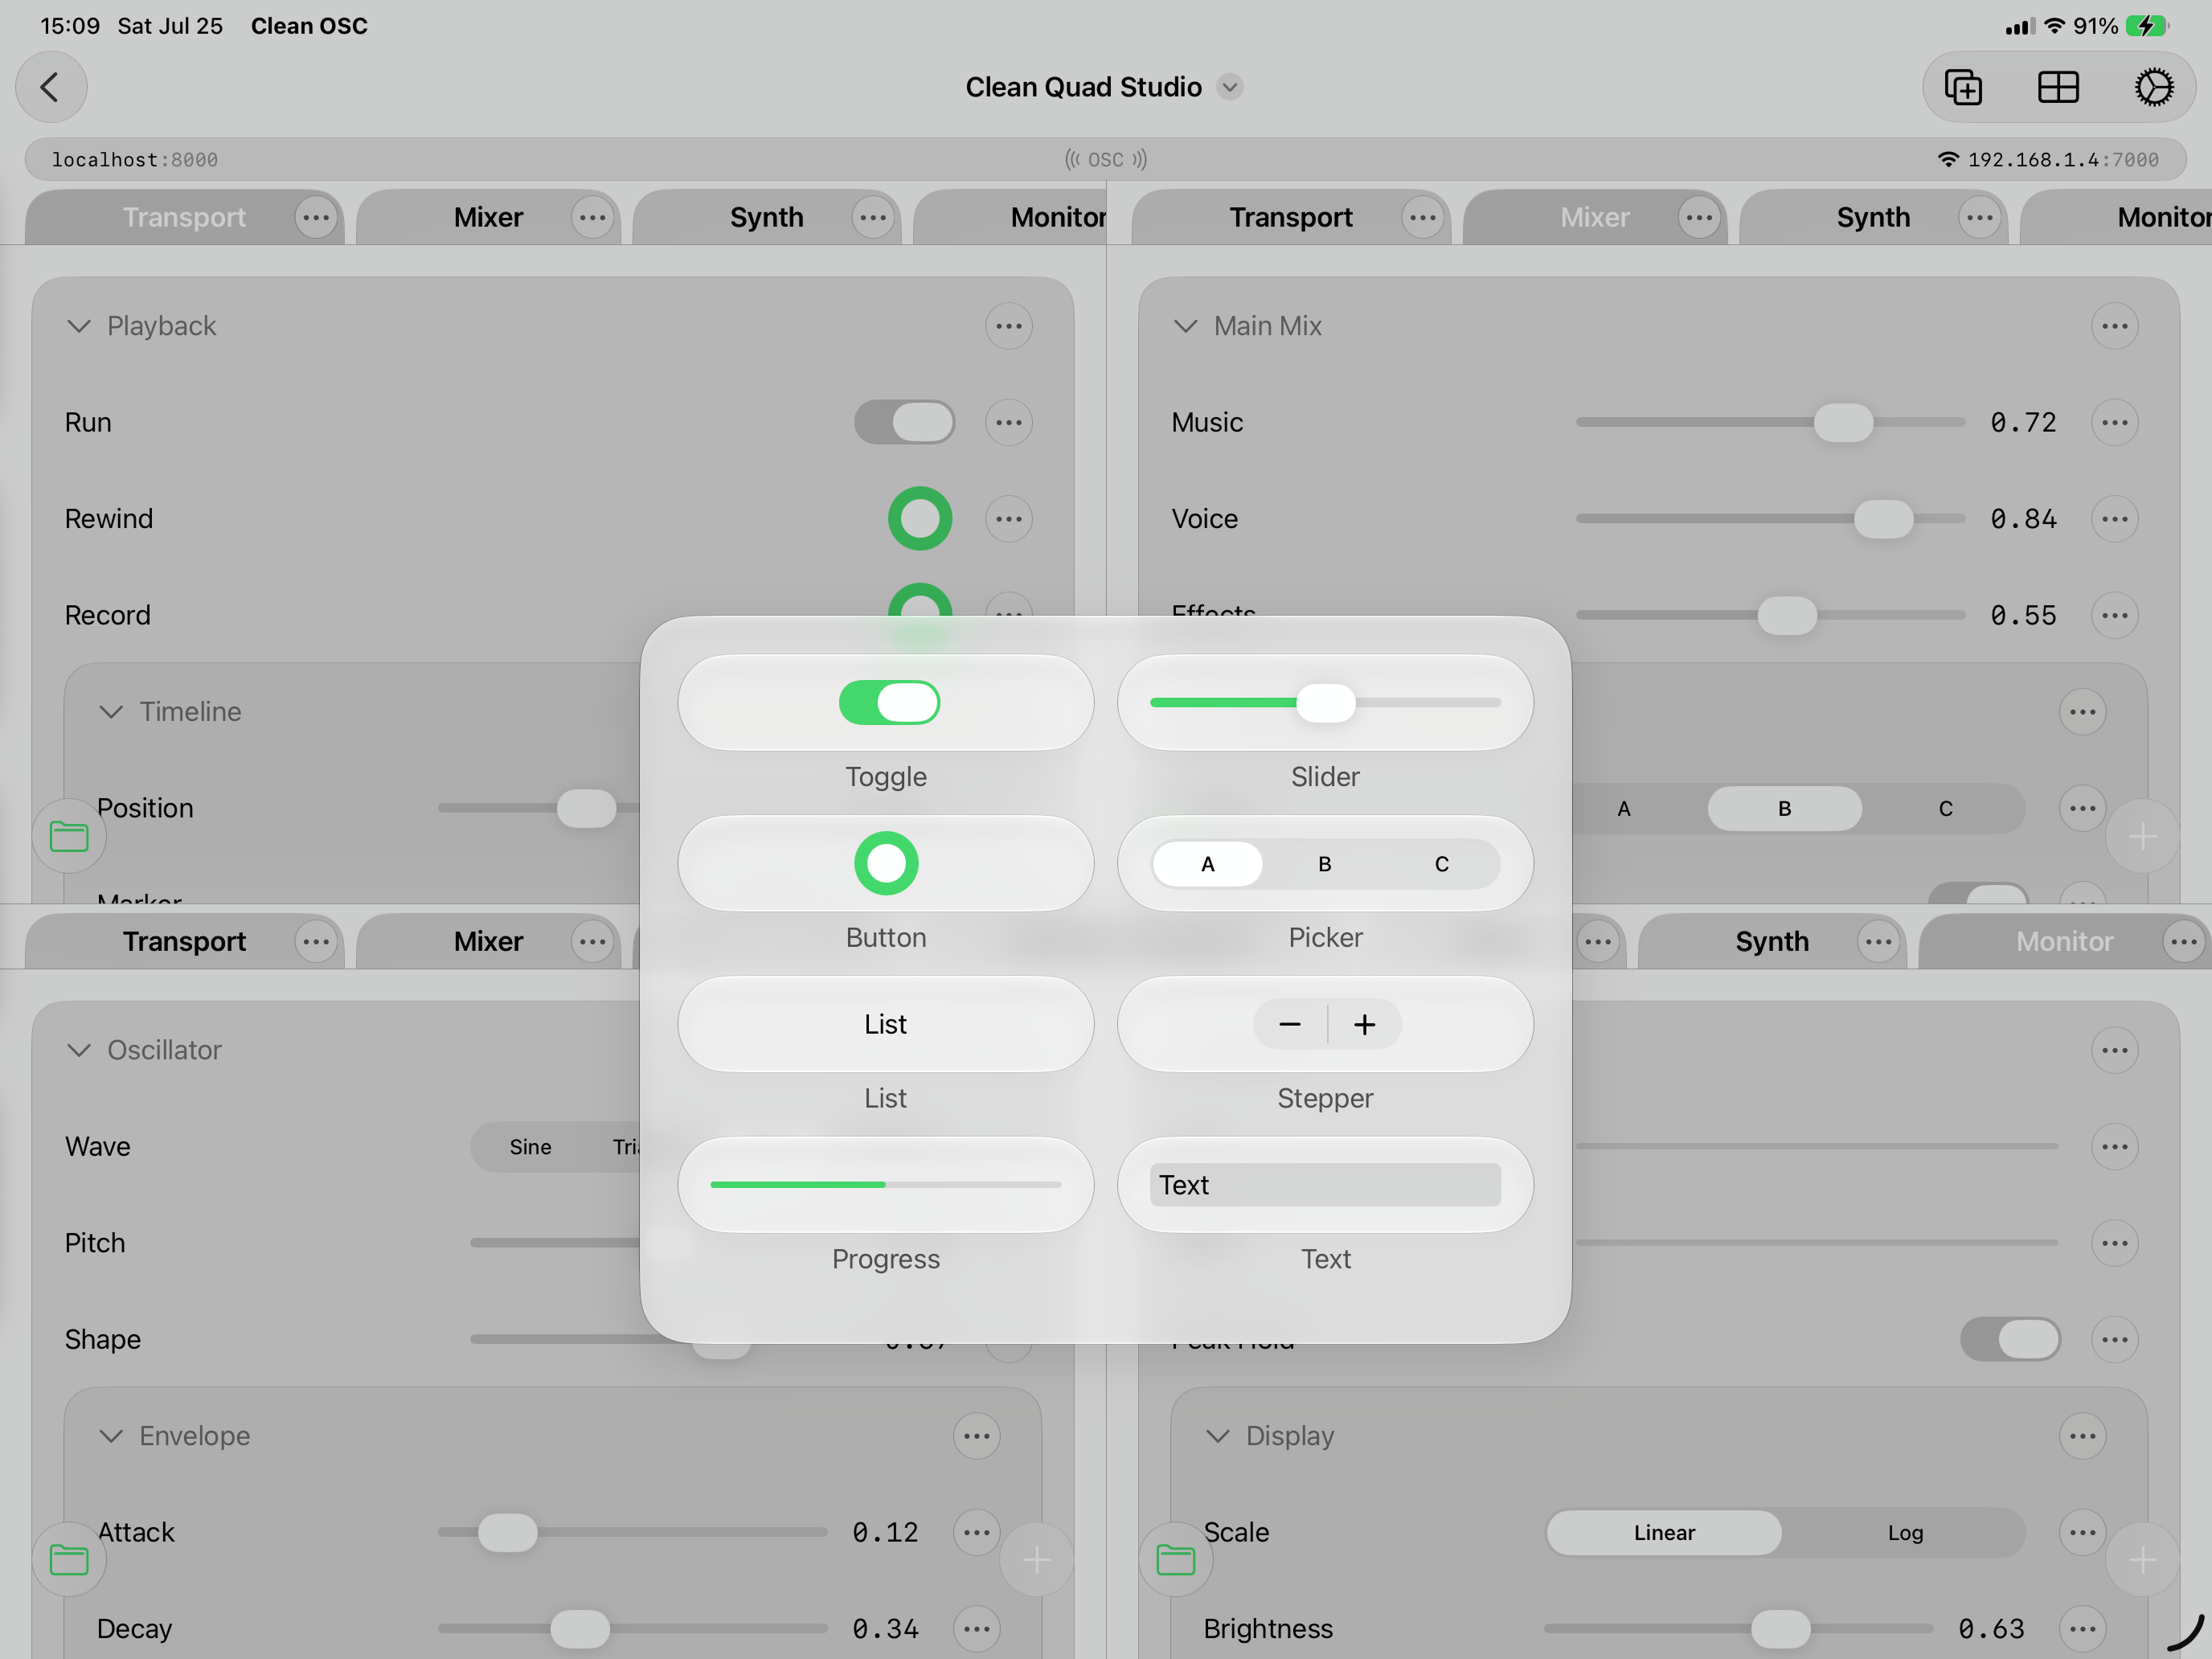This screenshot has width=2212, height=1659.
Task: Collapse the Envelope group
Action: click(x=111, y=1436)
